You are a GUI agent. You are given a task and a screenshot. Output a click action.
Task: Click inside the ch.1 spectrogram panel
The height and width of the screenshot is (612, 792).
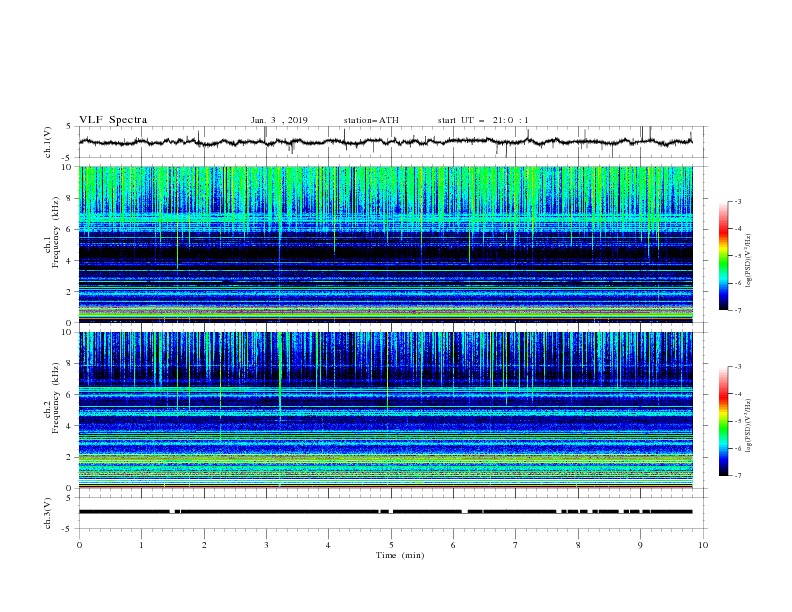click(385, 244)
